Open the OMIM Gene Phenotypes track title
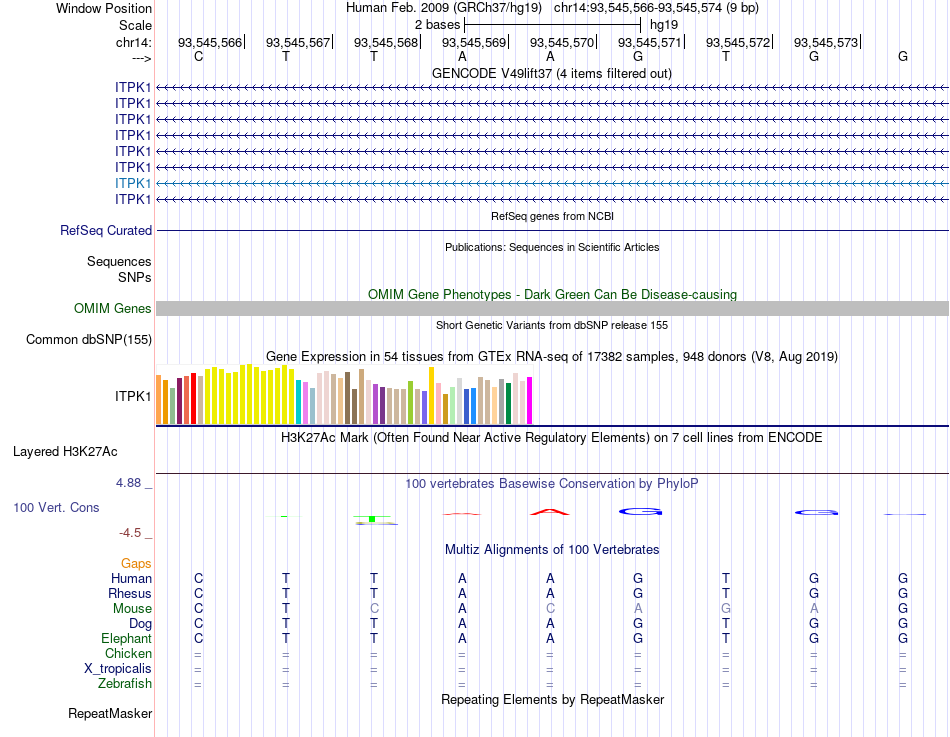 pos(552,295)
